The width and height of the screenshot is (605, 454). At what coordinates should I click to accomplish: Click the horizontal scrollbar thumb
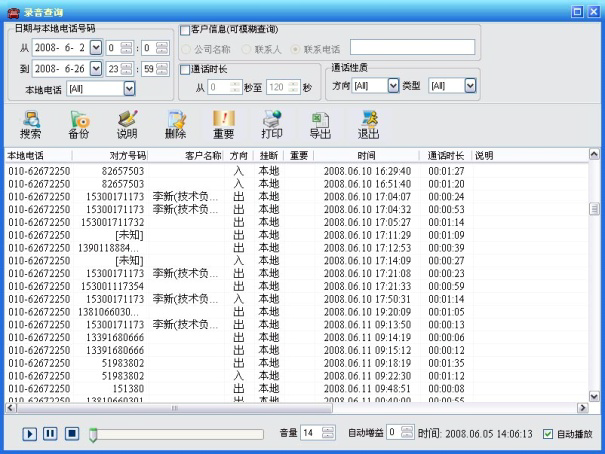pos(174,408)
